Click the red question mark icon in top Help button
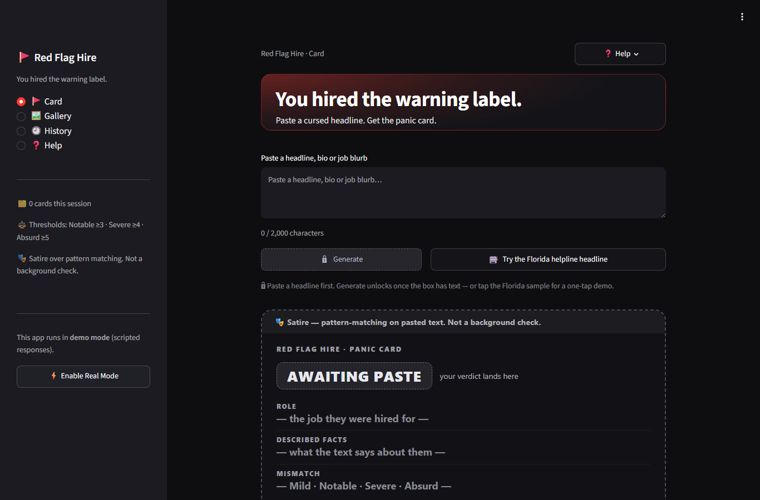 [608, 53]
